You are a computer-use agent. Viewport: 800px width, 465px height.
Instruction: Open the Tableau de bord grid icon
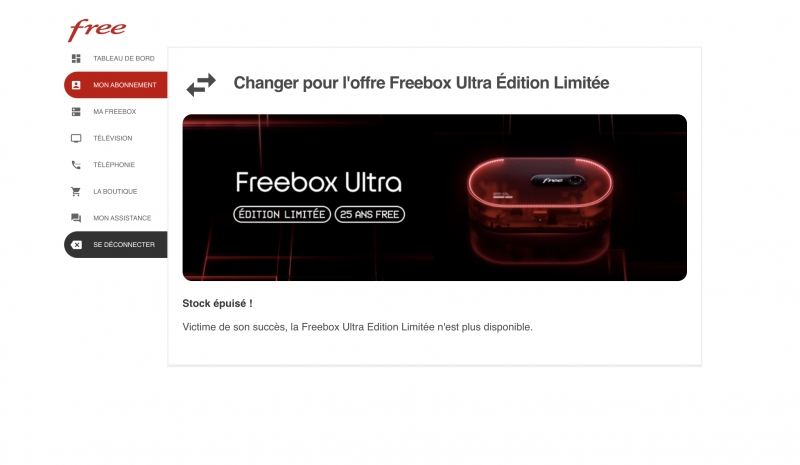click(76, 59)
